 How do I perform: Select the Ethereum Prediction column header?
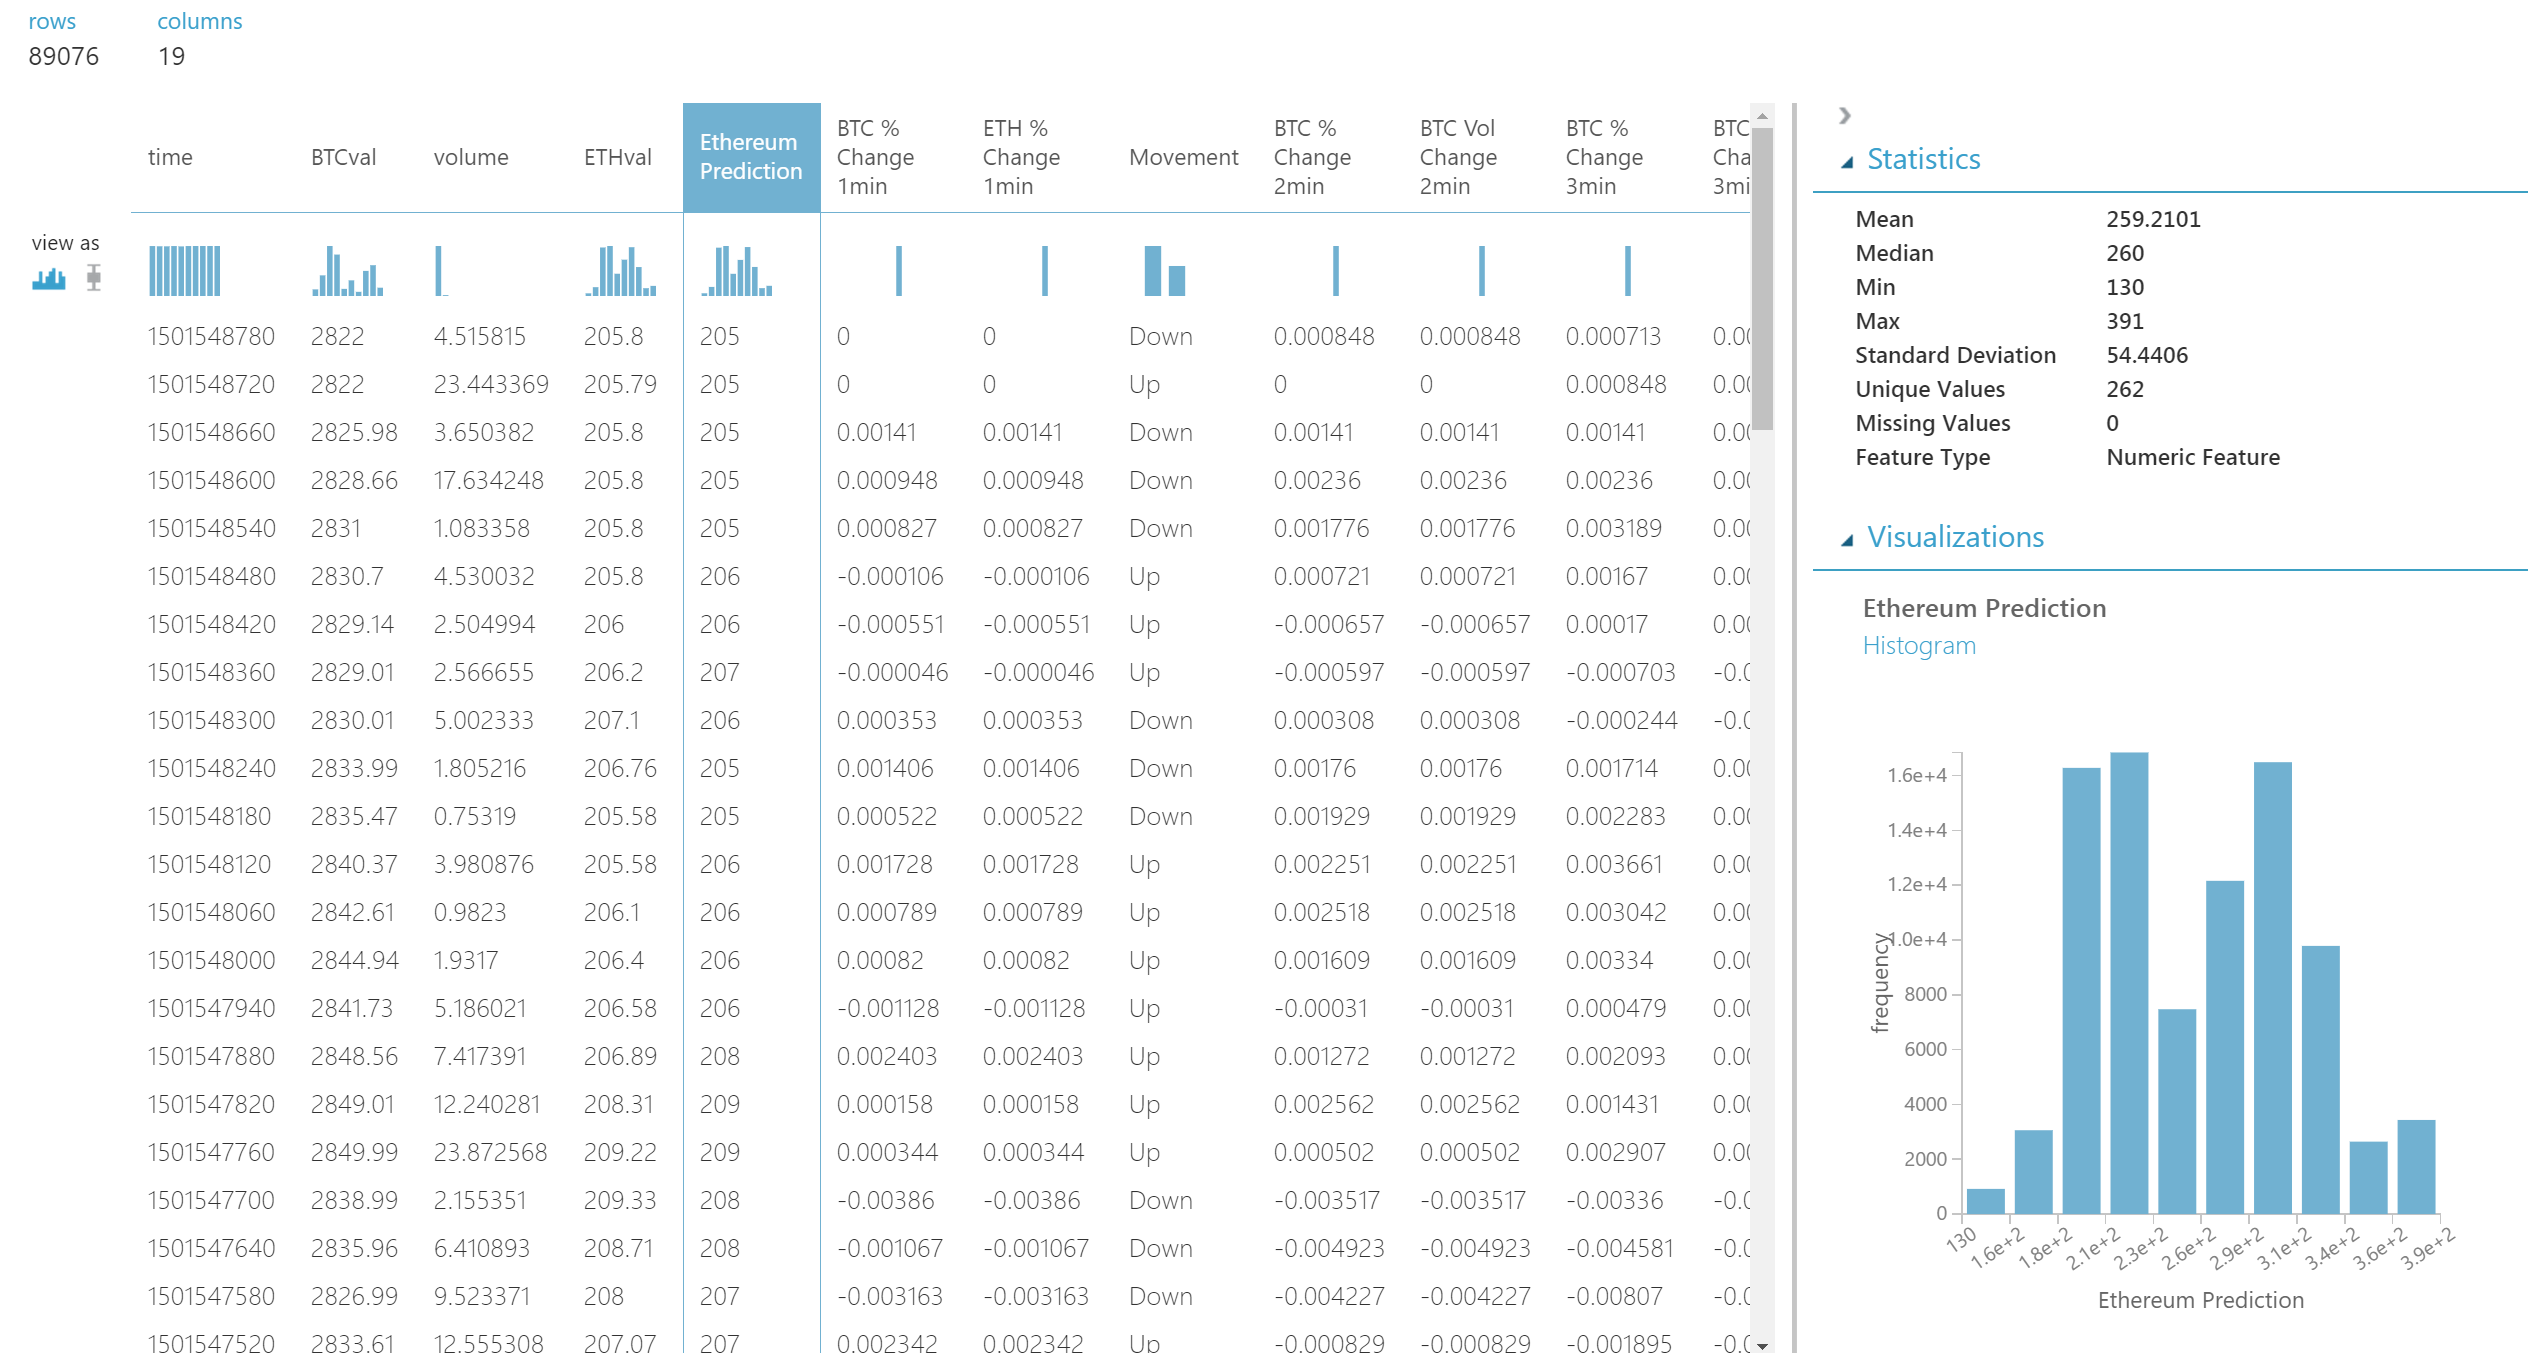(751, 157)
